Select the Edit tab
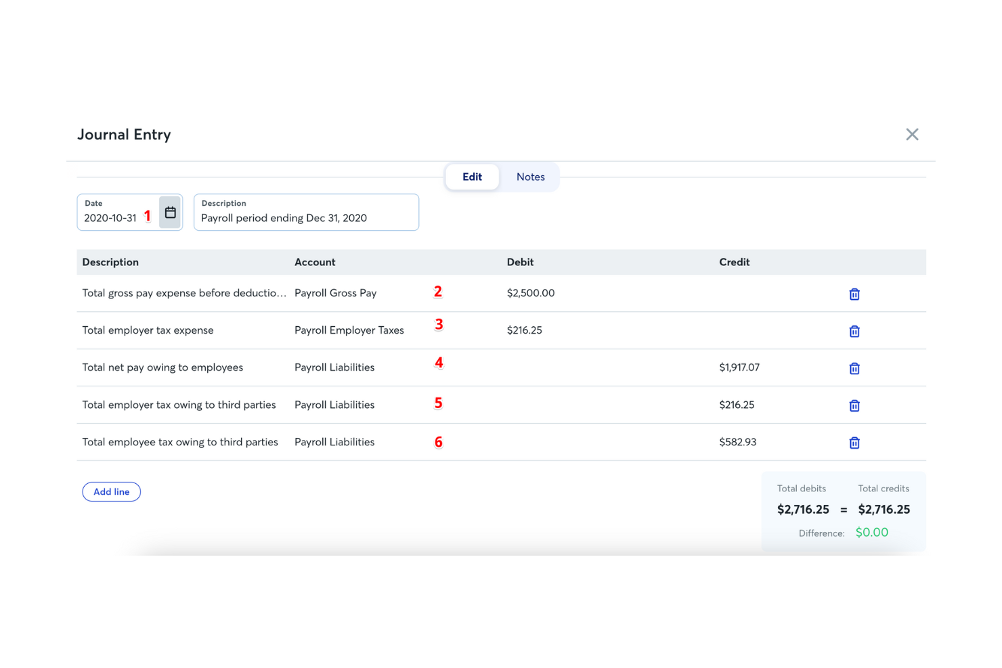 [472, 176]
